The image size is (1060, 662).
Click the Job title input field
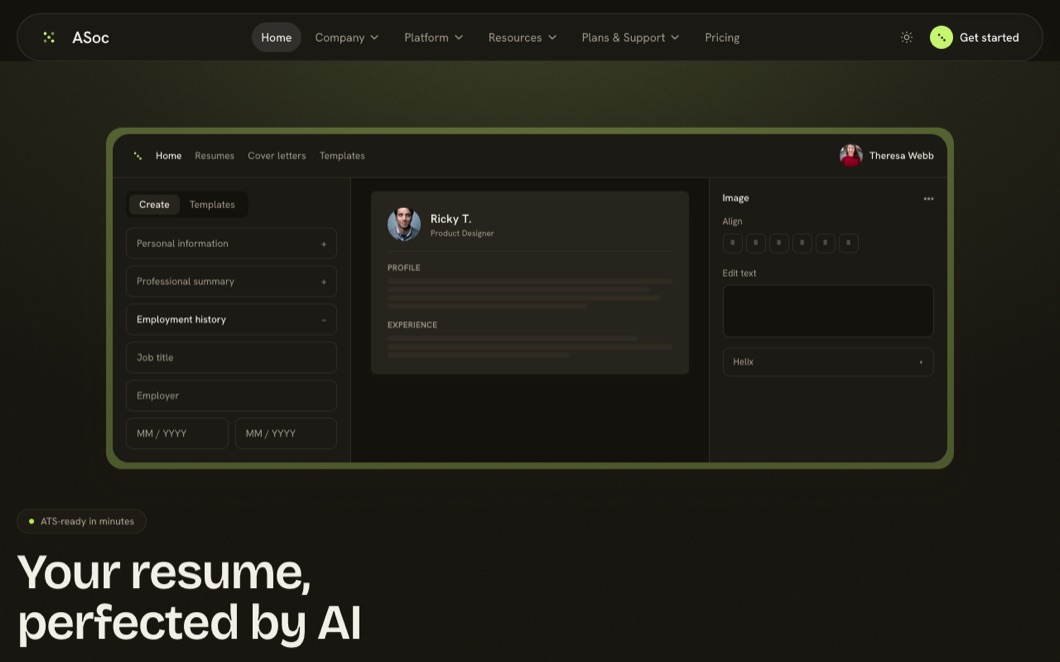coord(231,357)
